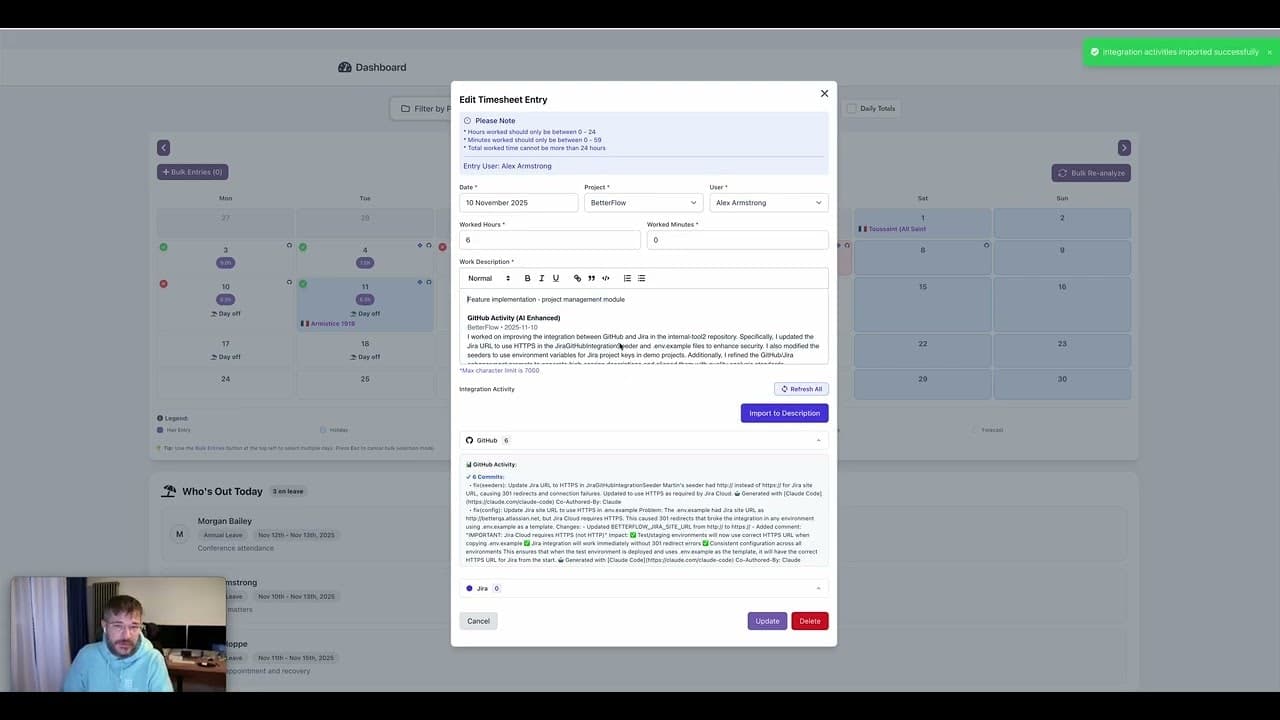The height and width of the screenshot is (720, 1280).
Task: Apply underline formatting
Action: click(555, 278)
